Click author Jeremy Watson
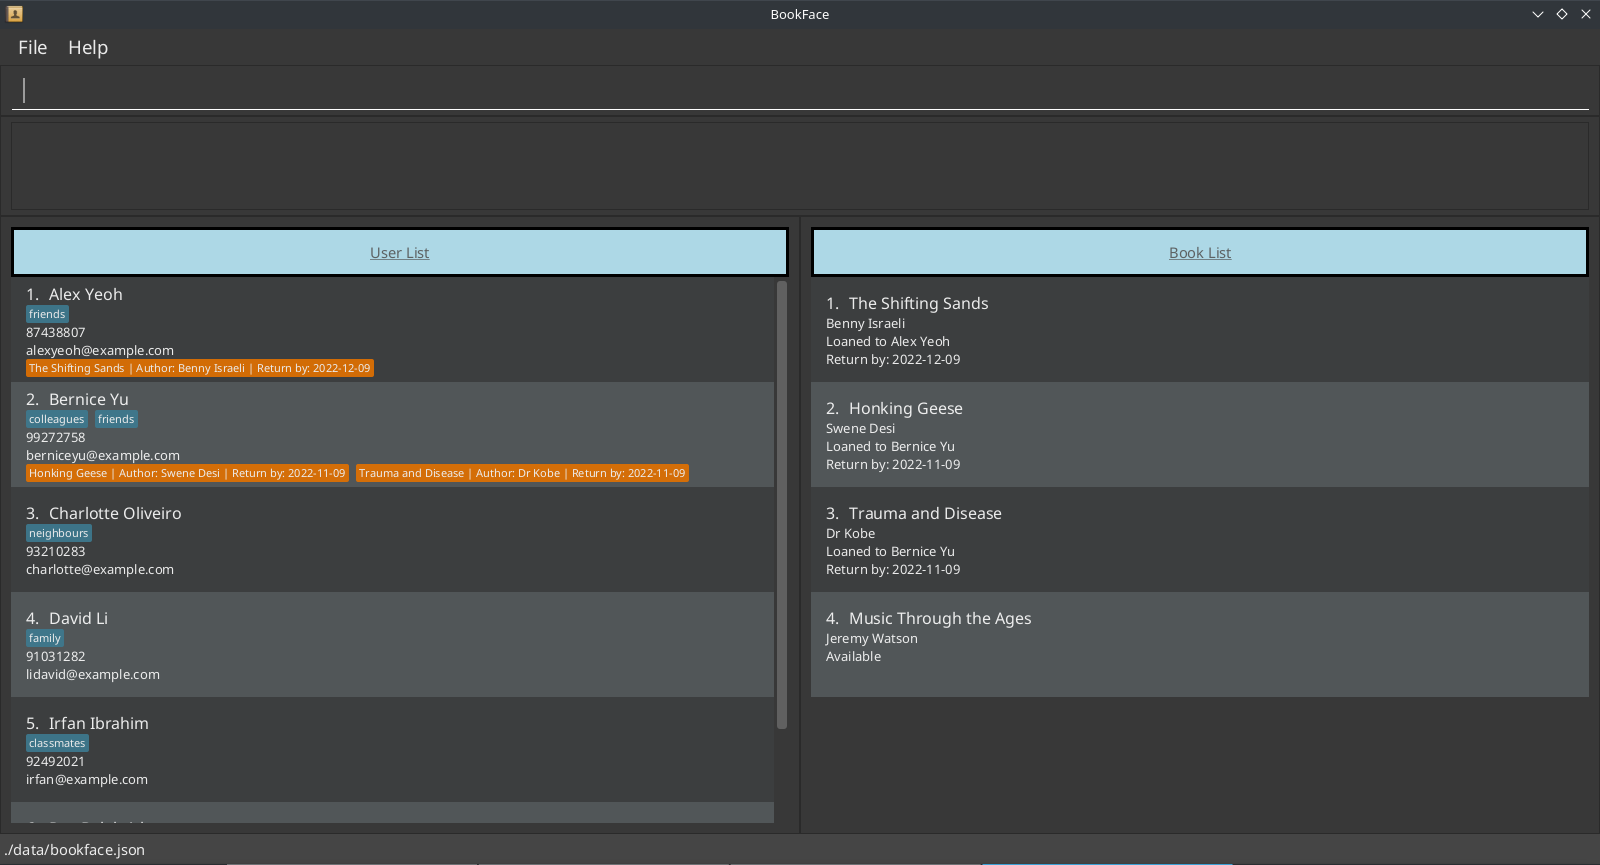The width and height of the screenshot is (1600, 865). coord(872,638)
